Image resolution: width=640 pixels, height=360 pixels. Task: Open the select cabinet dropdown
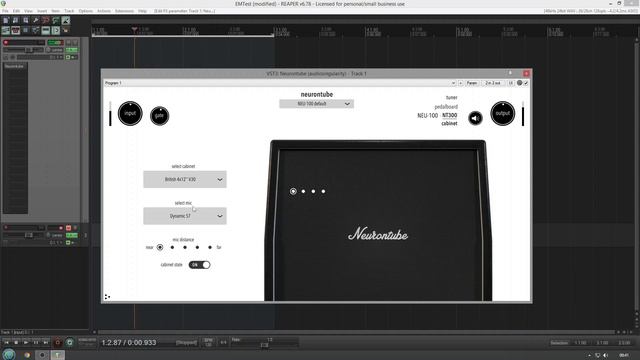[185, 179]
